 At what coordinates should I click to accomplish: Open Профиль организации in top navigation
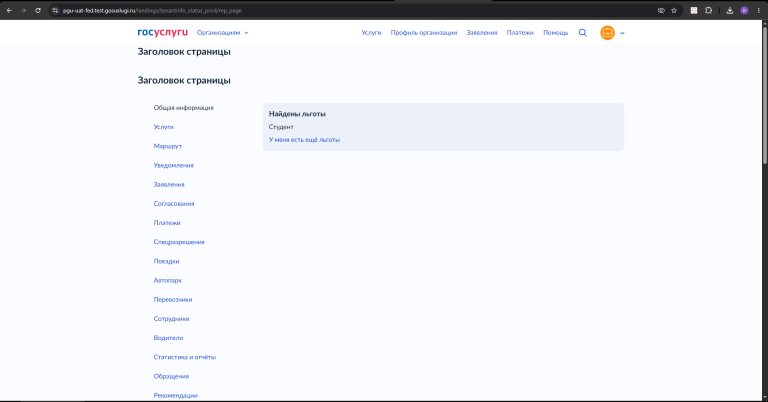coord(424,33)
